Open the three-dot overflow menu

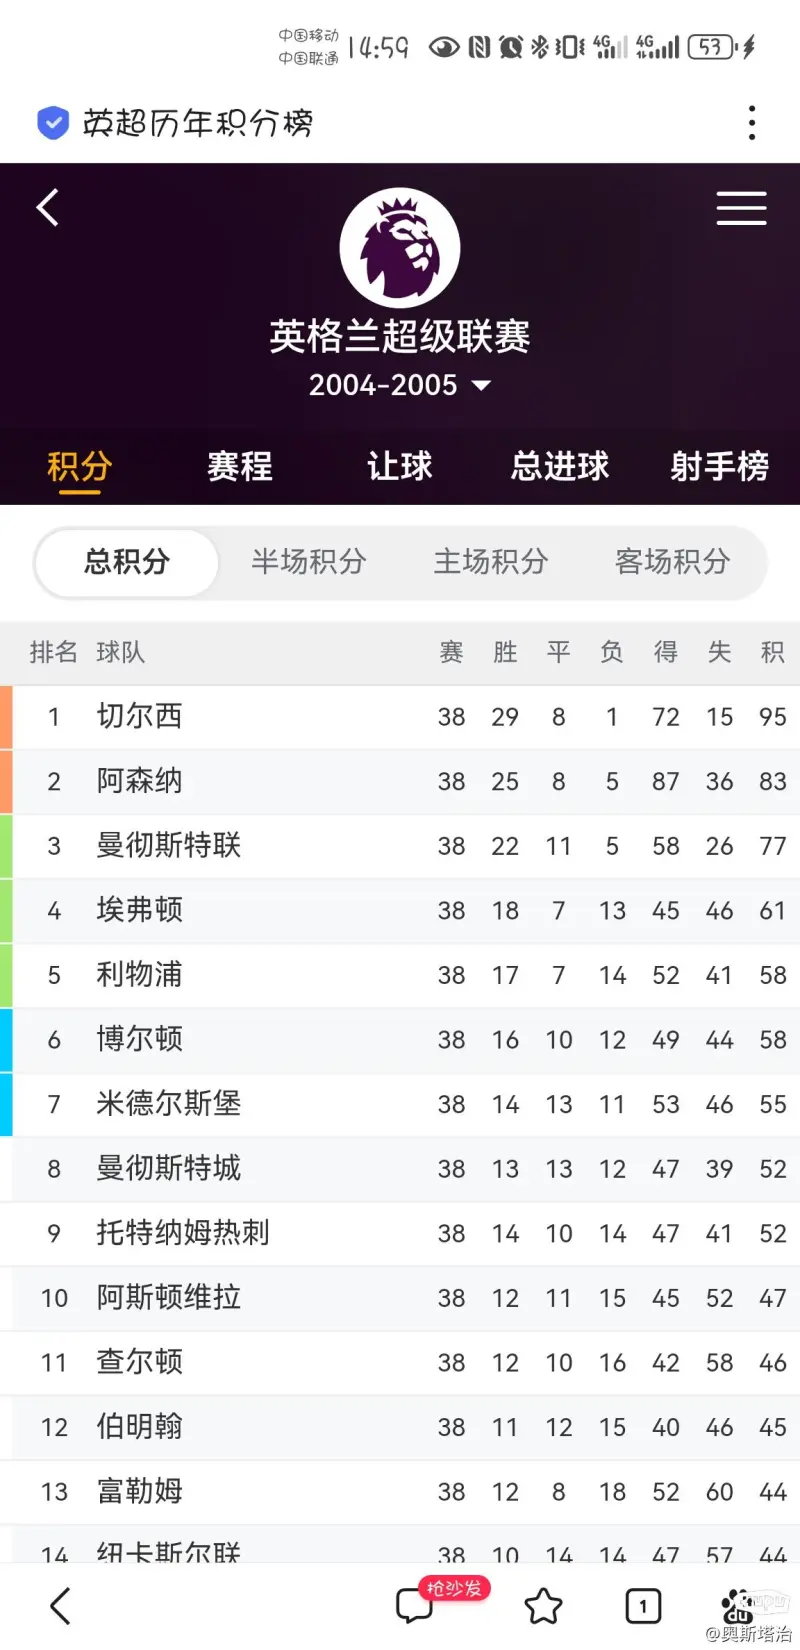pos(752,123)
